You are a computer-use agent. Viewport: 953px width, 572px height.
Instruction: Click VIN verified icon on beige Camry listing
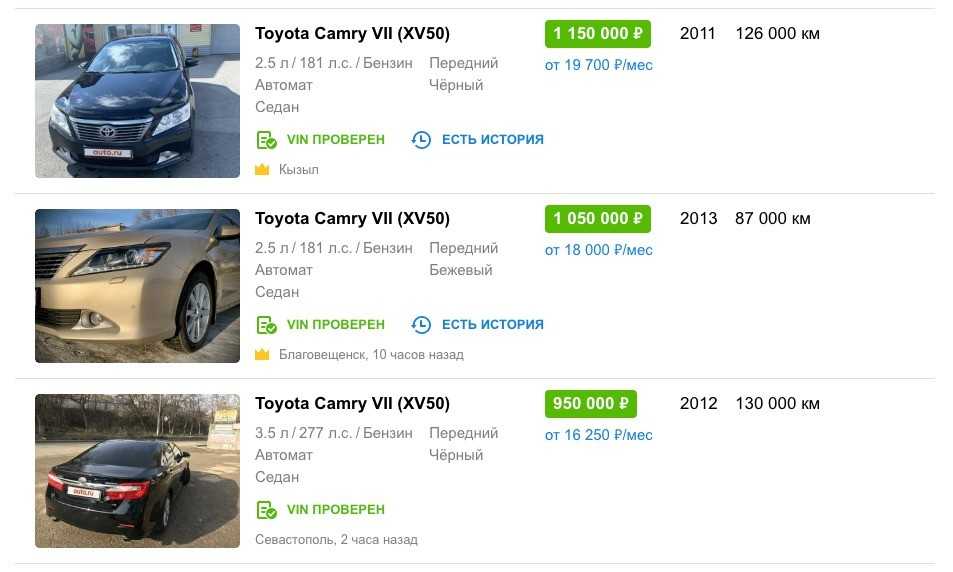[x=266, y=325]
